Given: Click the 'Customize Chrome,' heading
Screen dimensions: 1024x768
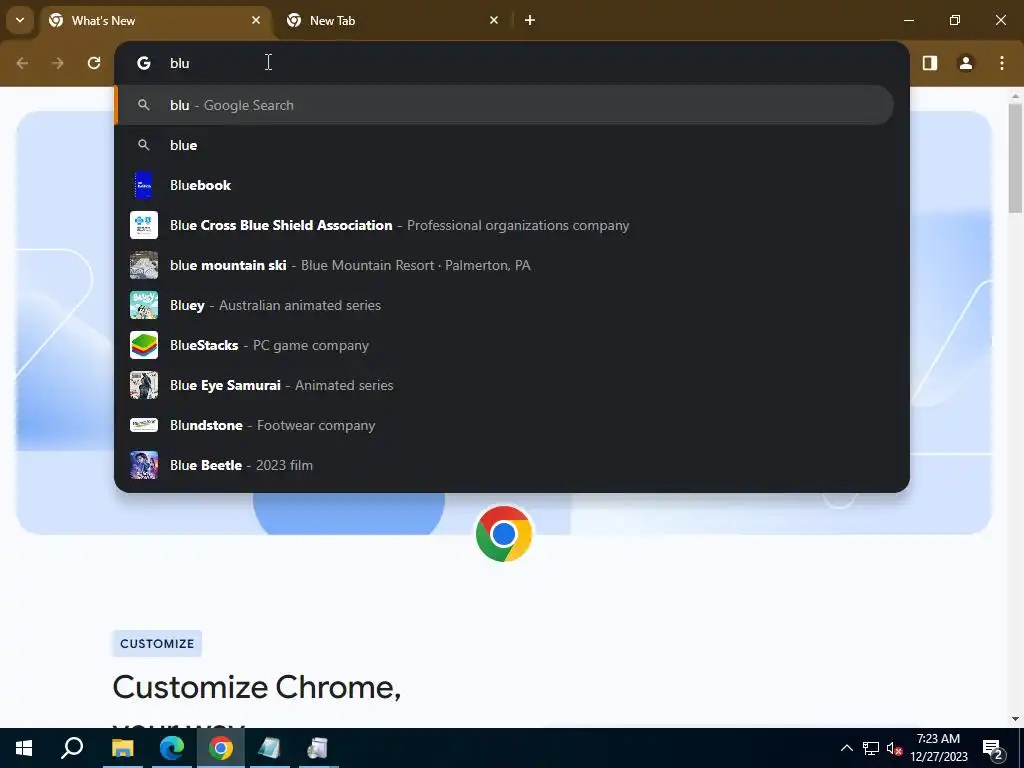Looking at the screenshot, I should click(257, 687).
